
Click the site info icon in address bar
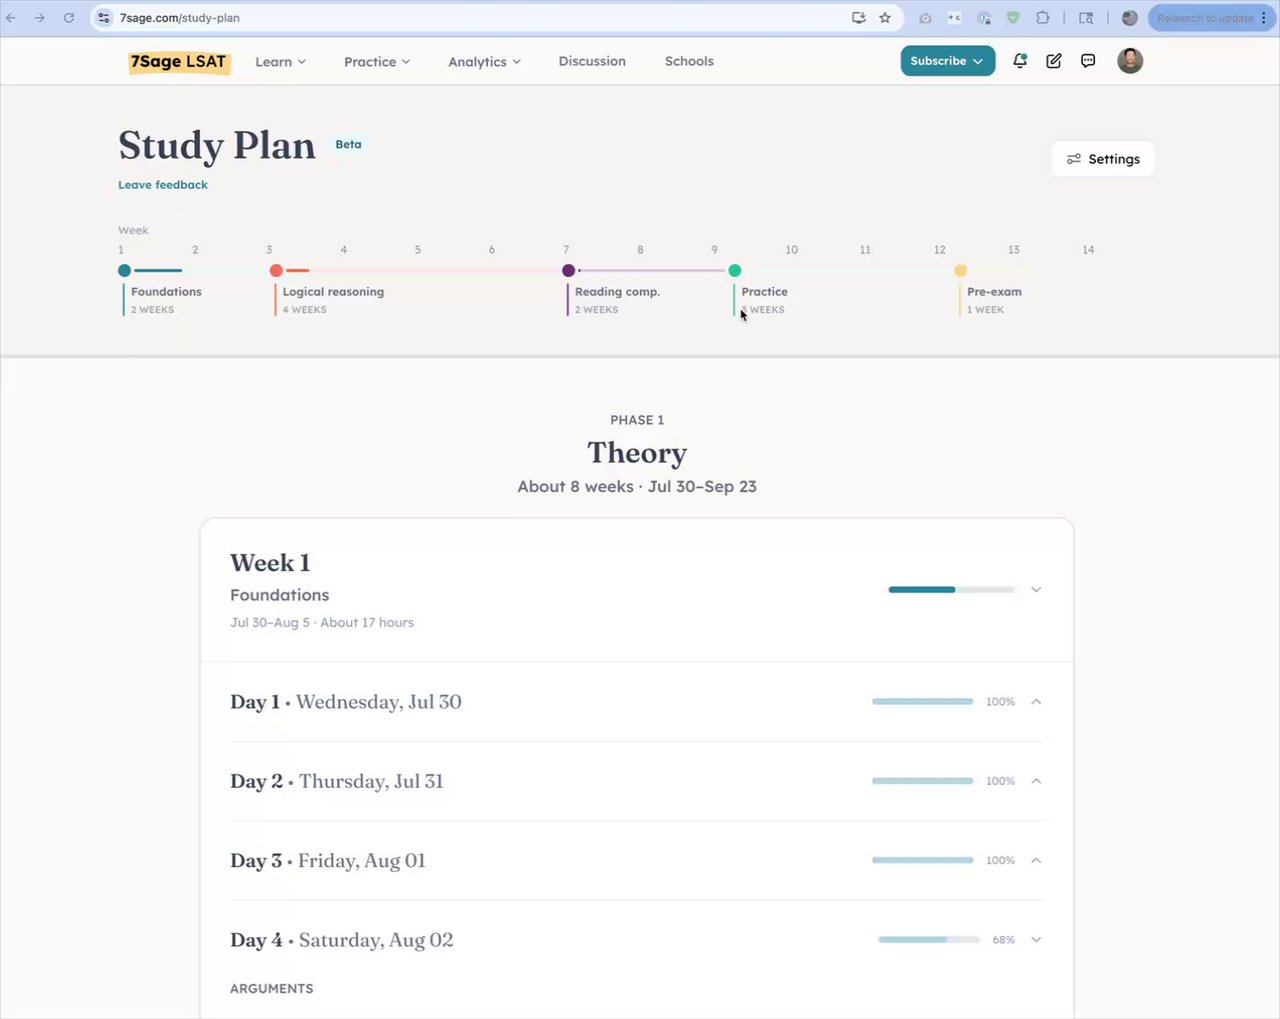tap(104, 18)
